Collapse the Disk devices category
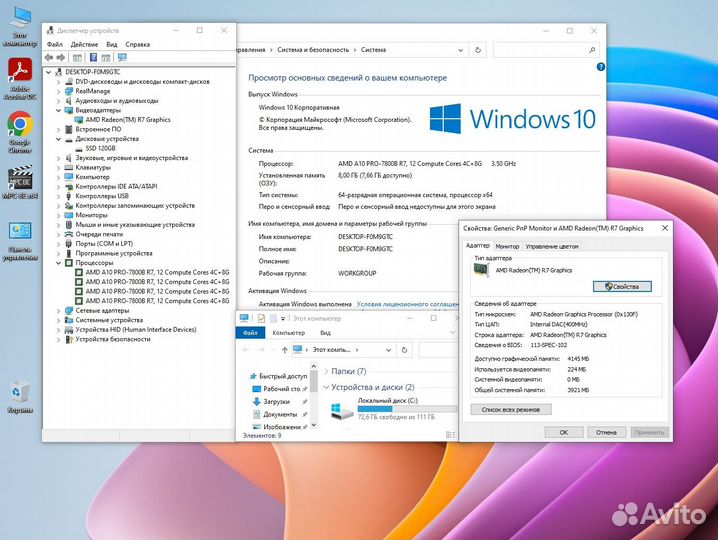718x540 pixels. tap(58, 139)
